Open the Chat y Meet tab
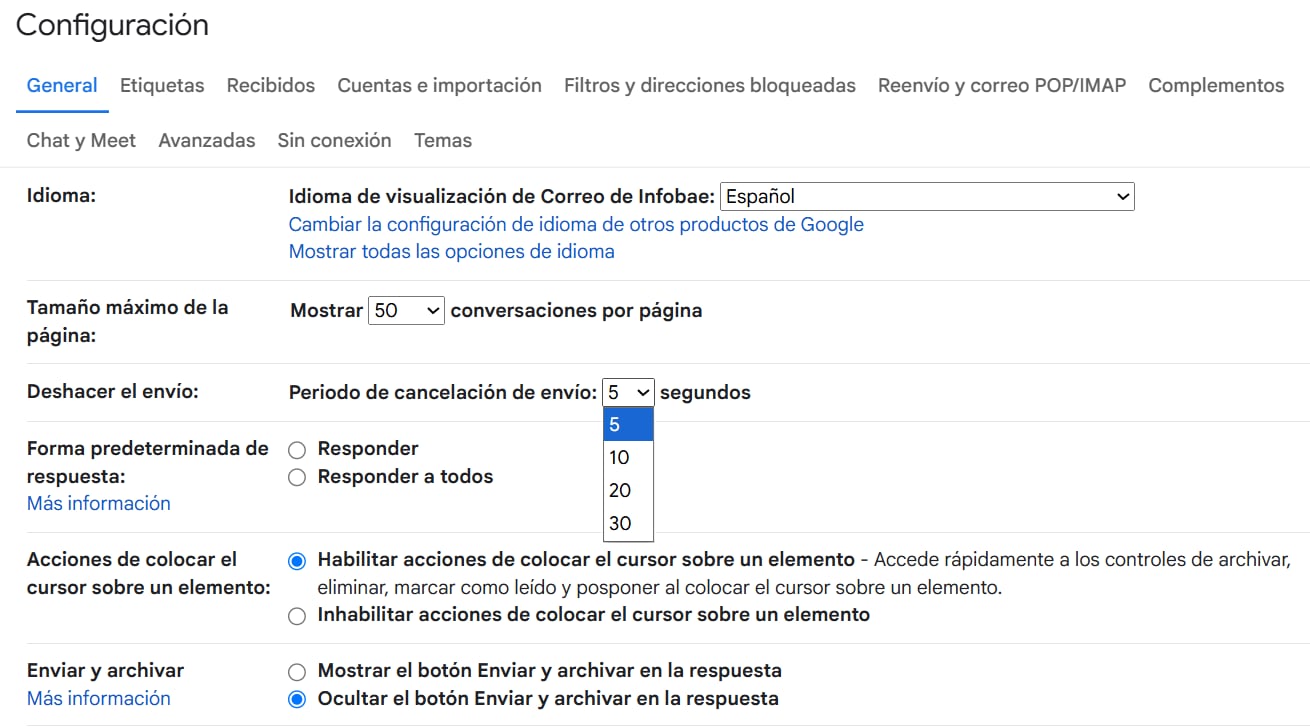The height and width of the screenshot is (727, 1310). coord(81,141)
